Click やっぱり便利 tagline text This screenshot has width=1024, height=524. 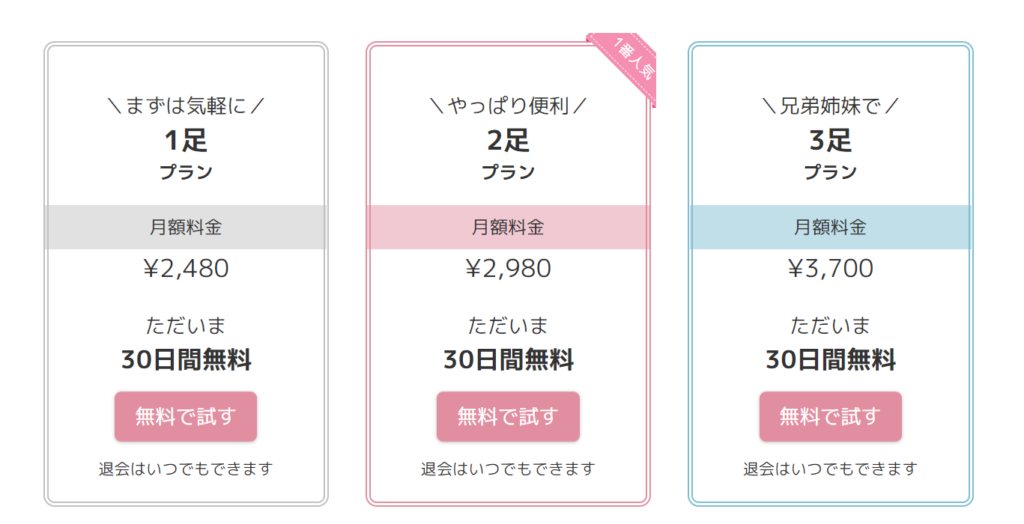[x=508, y=106]
